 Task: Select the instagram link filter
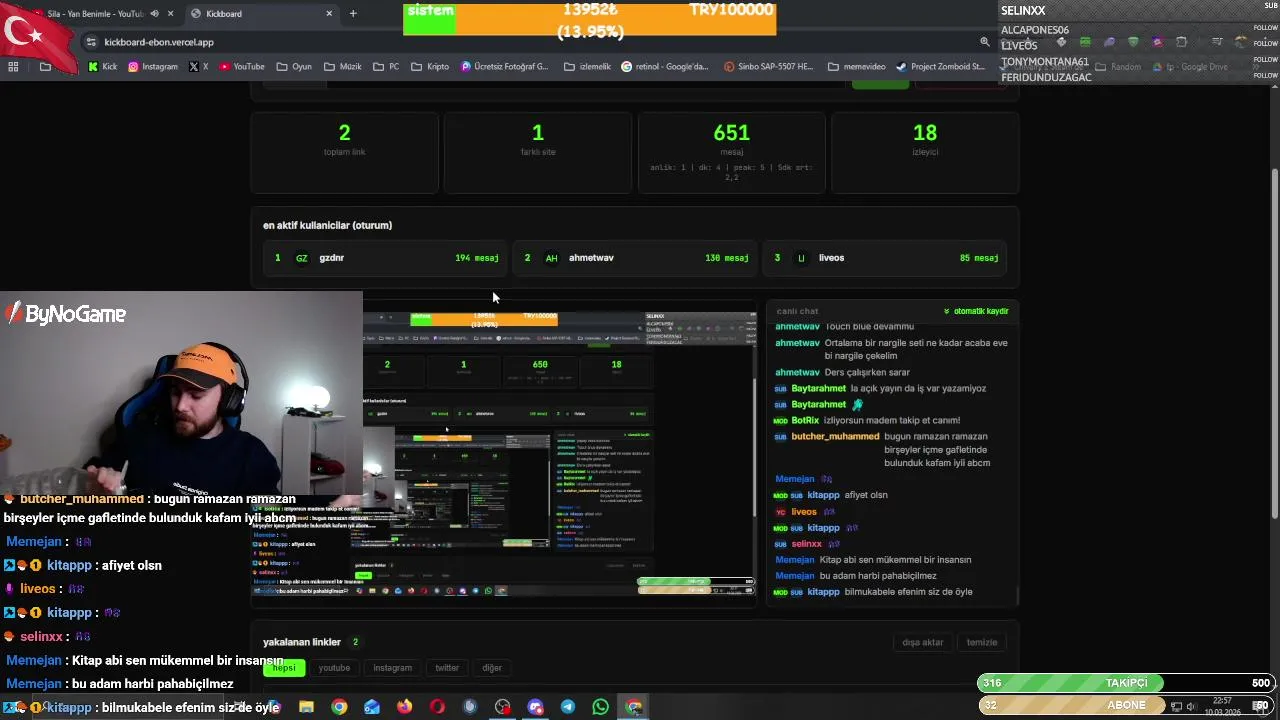(392, 668)
